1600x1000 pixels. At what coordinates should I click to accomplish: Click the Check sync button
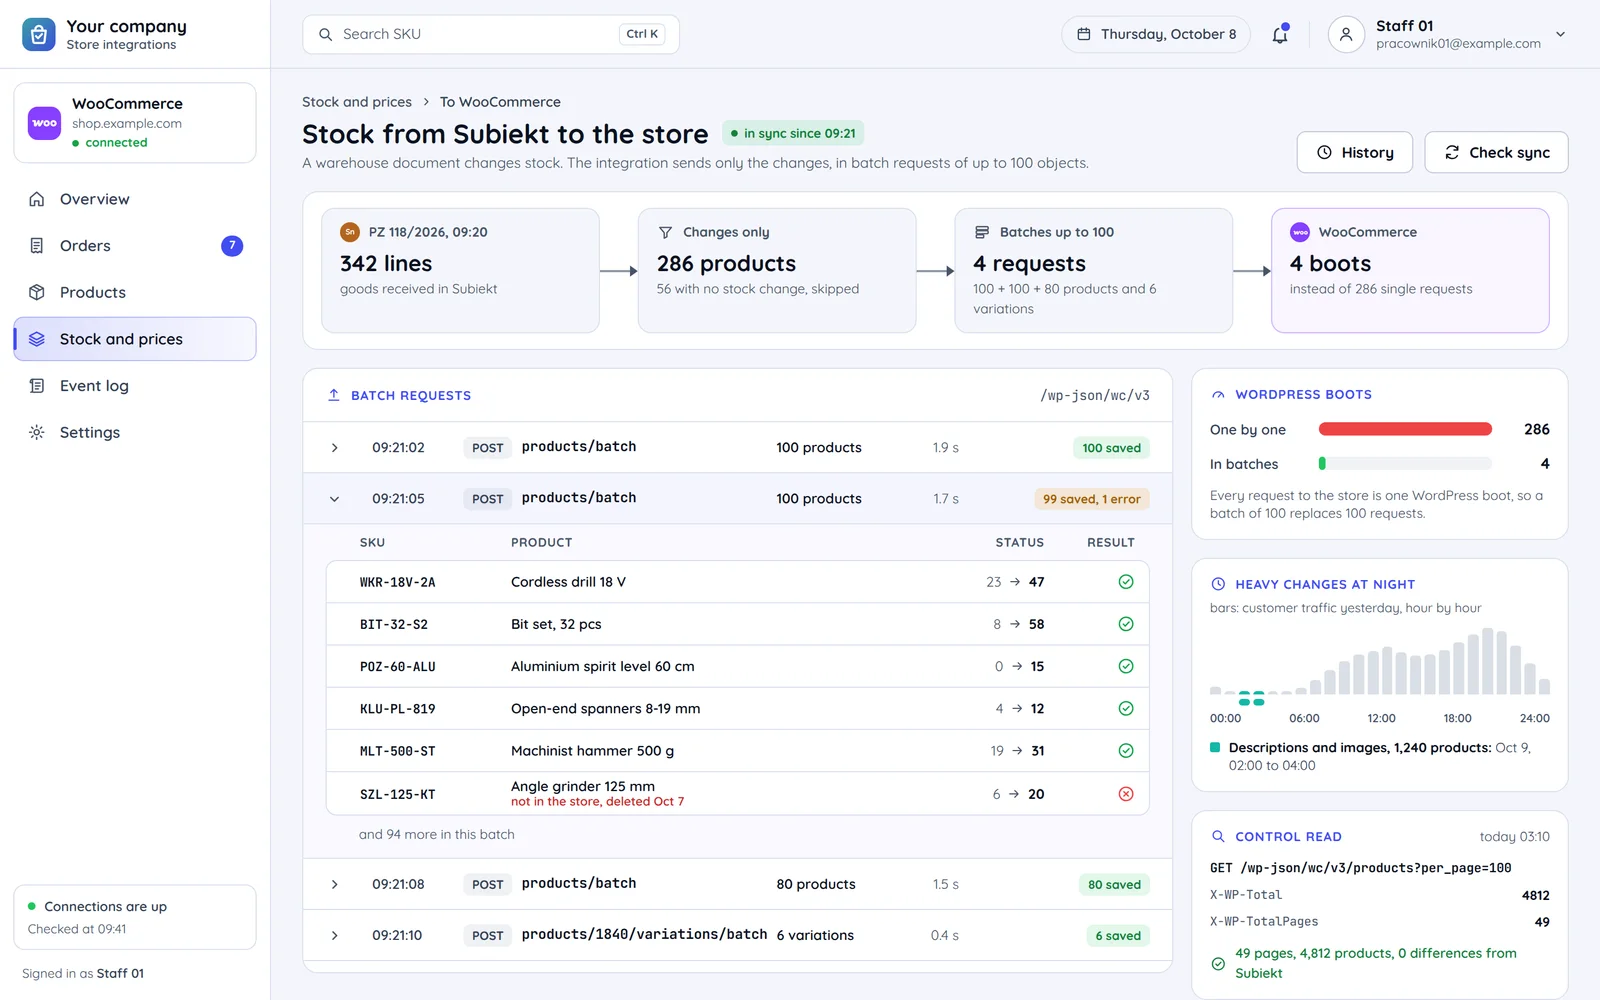click(x=1496, y=152)
